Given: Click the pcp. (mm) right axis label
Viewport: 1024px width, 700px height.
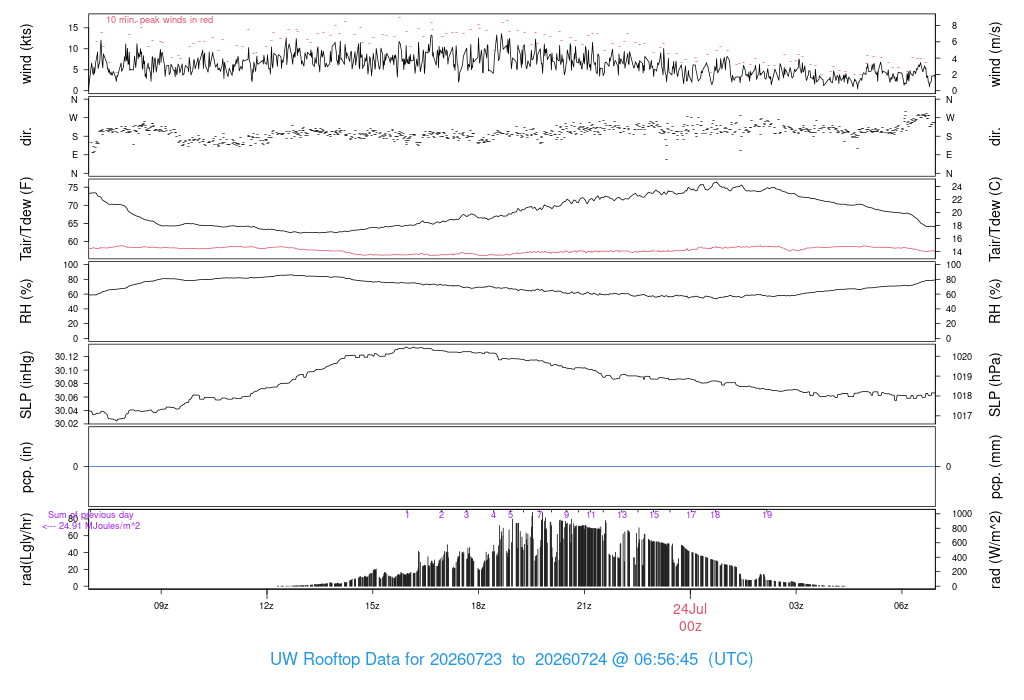Looking at the screenshot, I should pos(995,466).
